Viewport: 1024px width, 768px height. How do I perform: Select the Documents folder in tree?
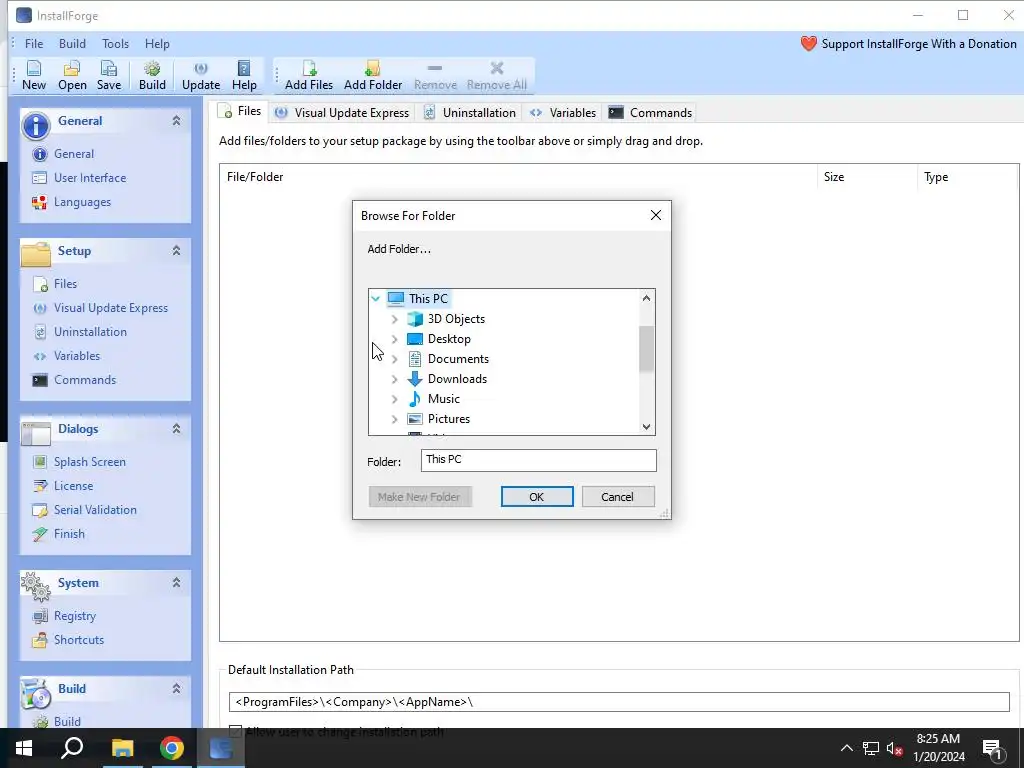click(x=458, y=359)
